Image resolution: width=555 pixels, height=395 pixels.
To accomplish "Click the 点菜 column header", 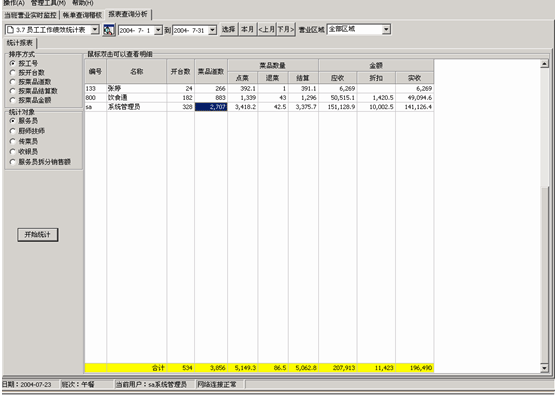I will tap(242, 78).
